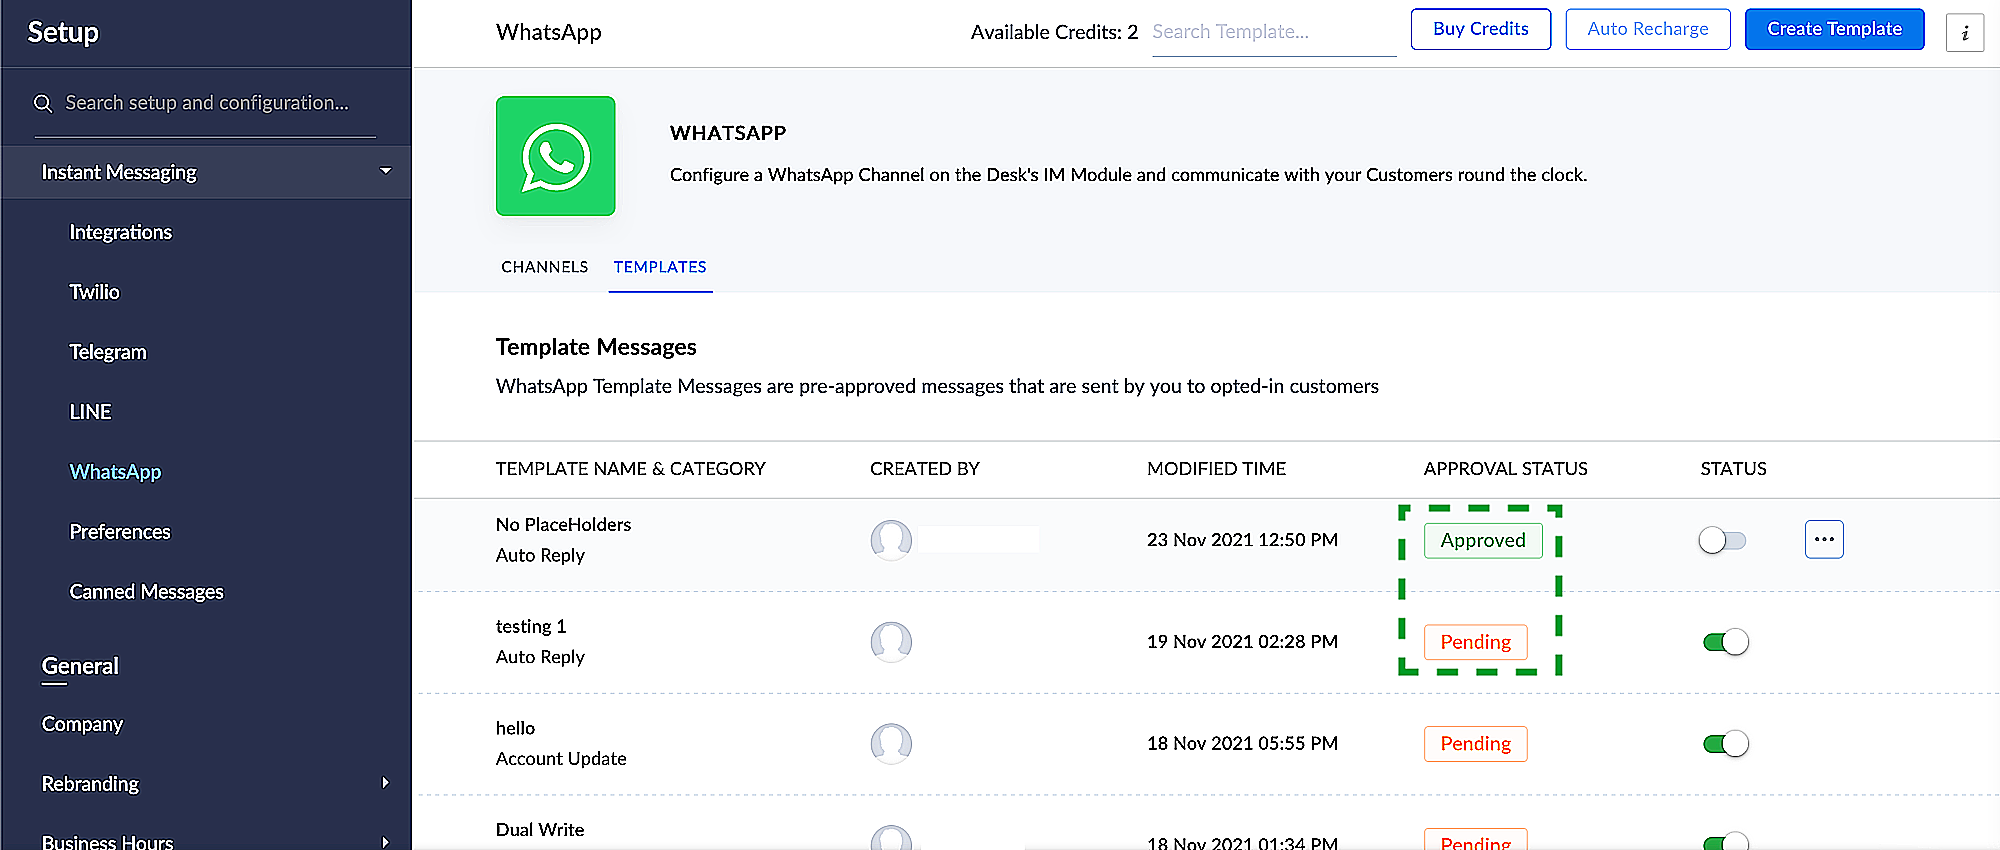Click the Pending badge for testing 1
This screenshot has height=850, width=2000.
coord(1476,642)
